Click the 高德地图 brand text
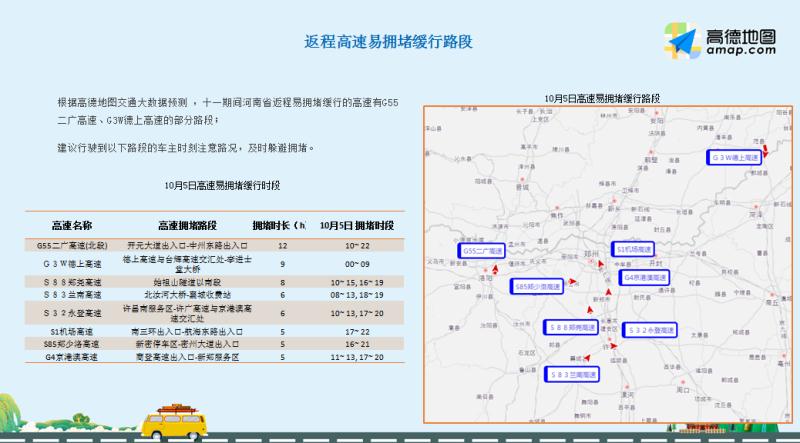The height and width of the screenshot is (443, 800). (741, 36)
